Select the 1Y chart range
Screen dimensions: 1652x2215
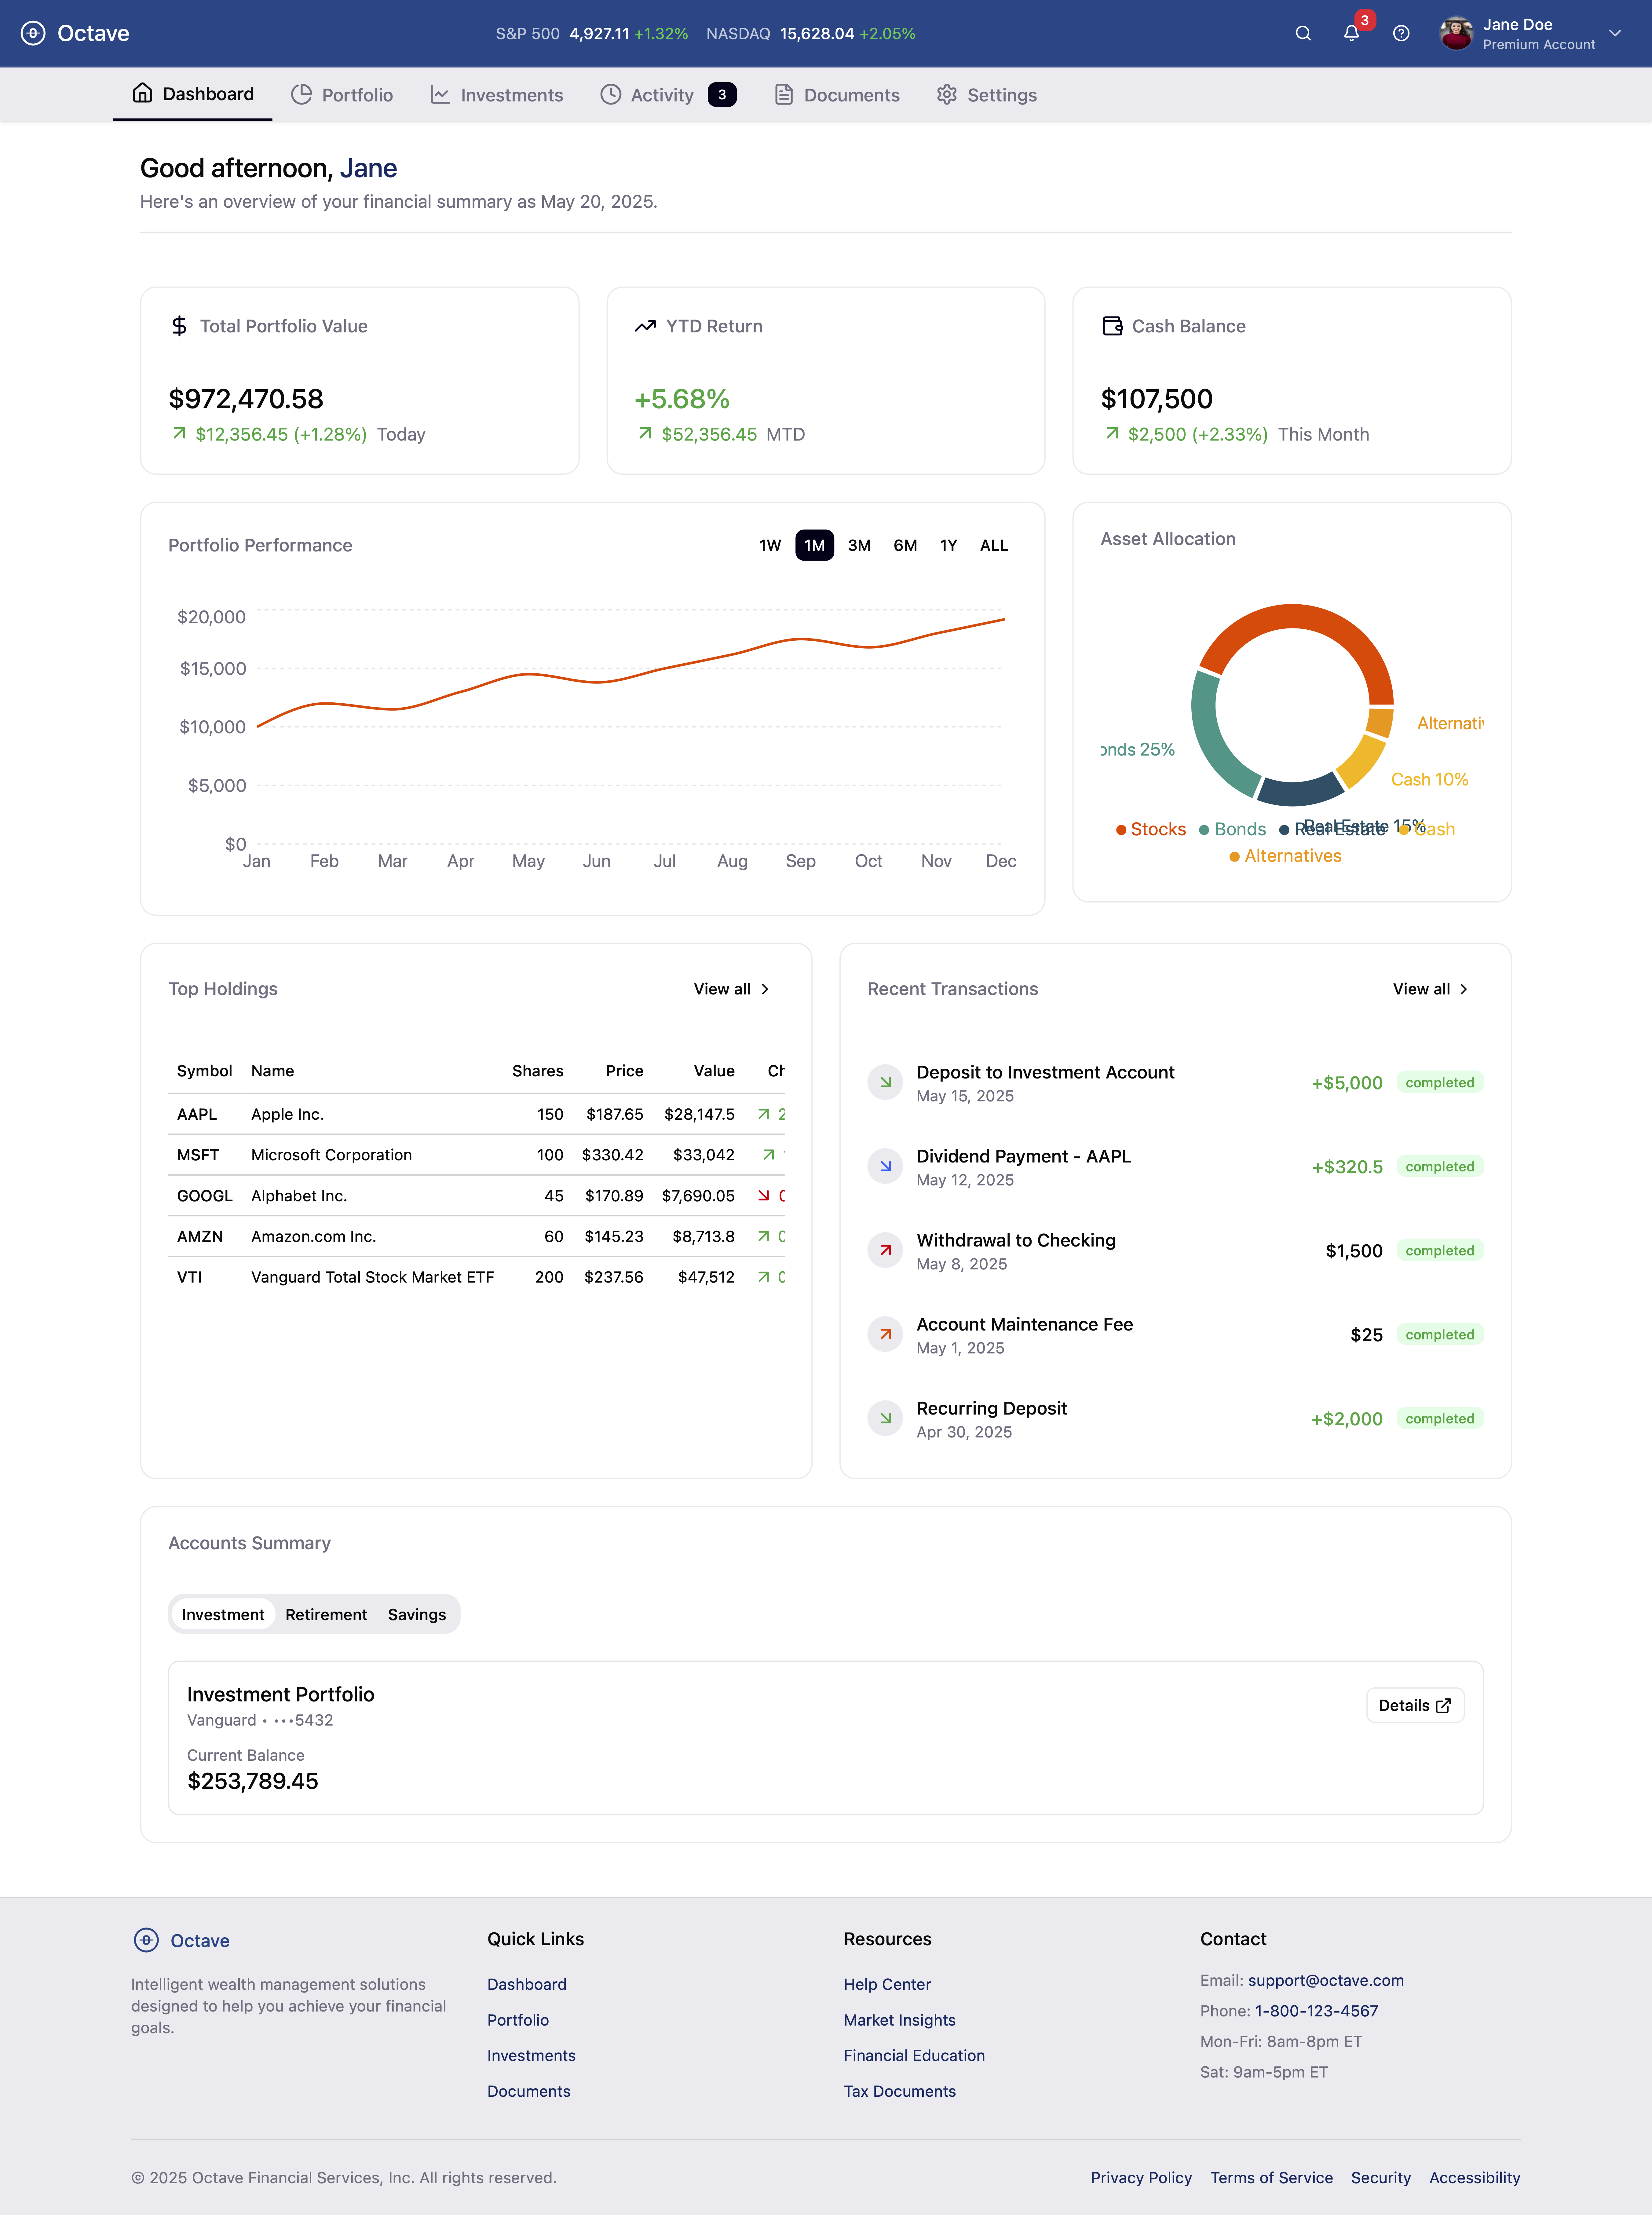pyautogui.click(x=949, y=545)
